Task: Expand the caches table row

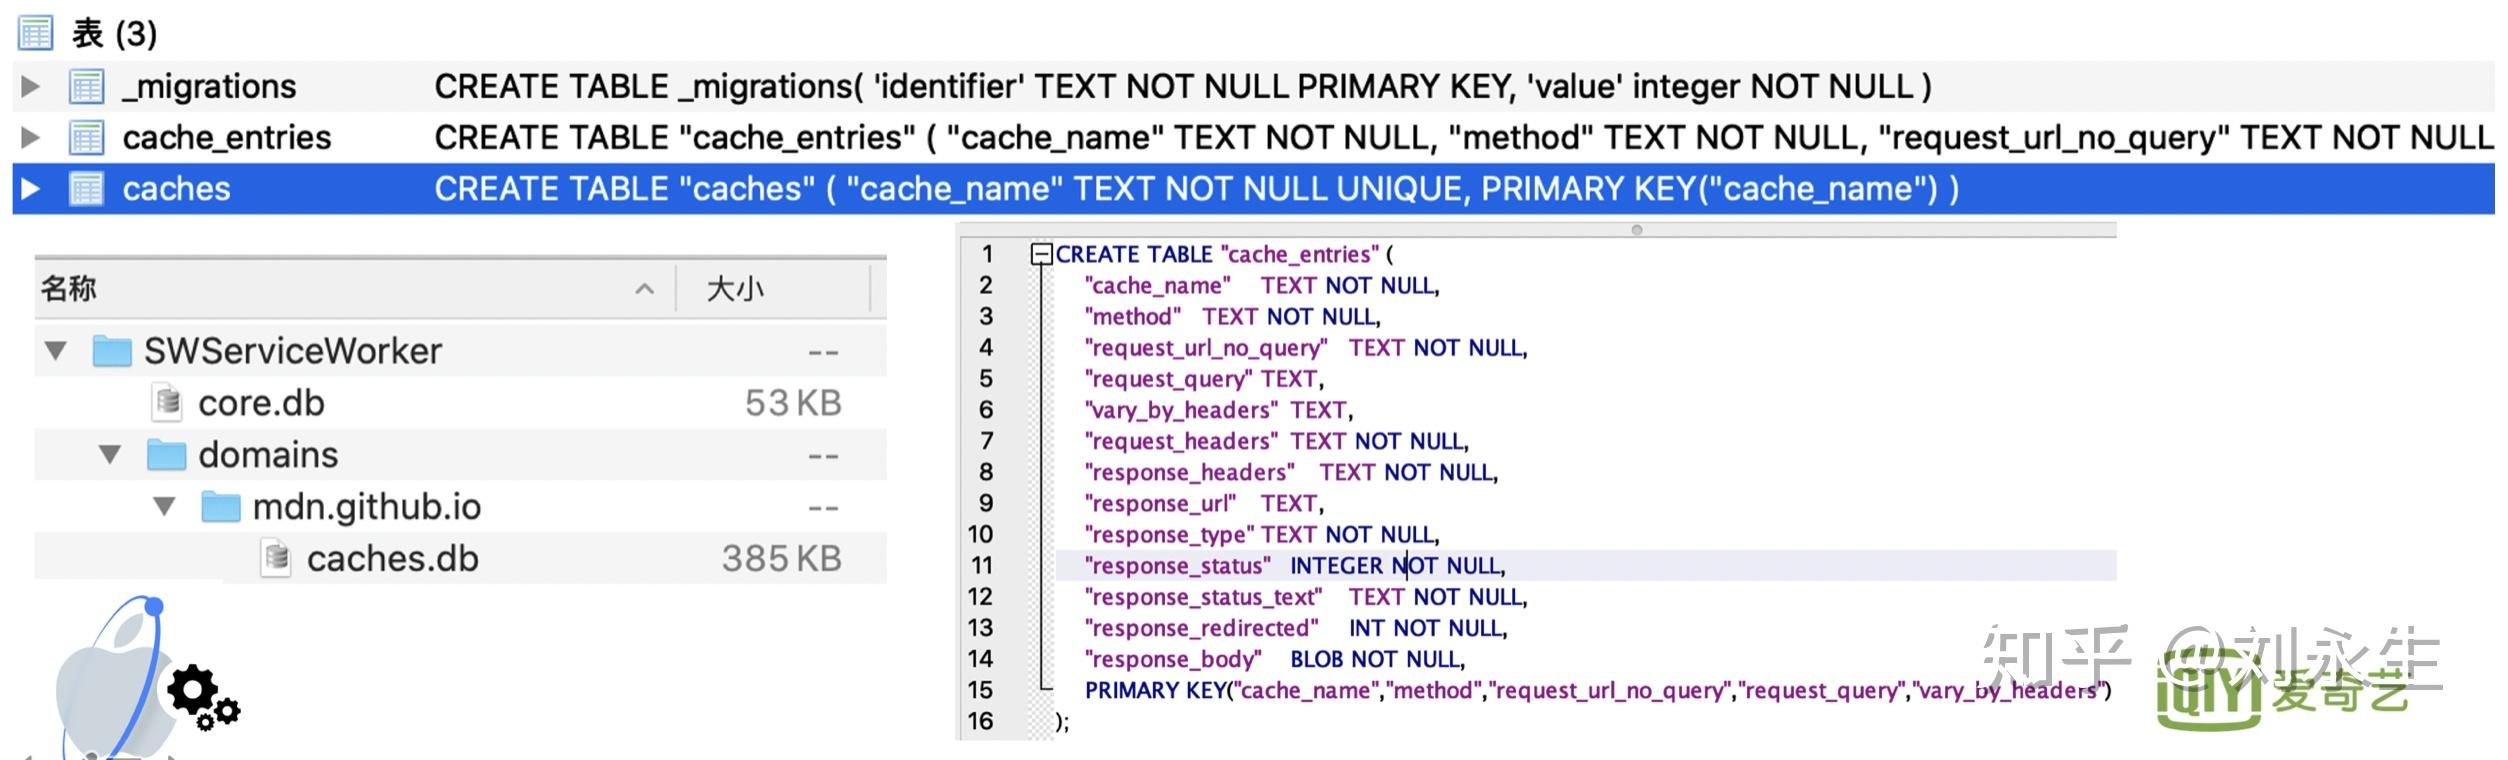Action: coord(30,188)
